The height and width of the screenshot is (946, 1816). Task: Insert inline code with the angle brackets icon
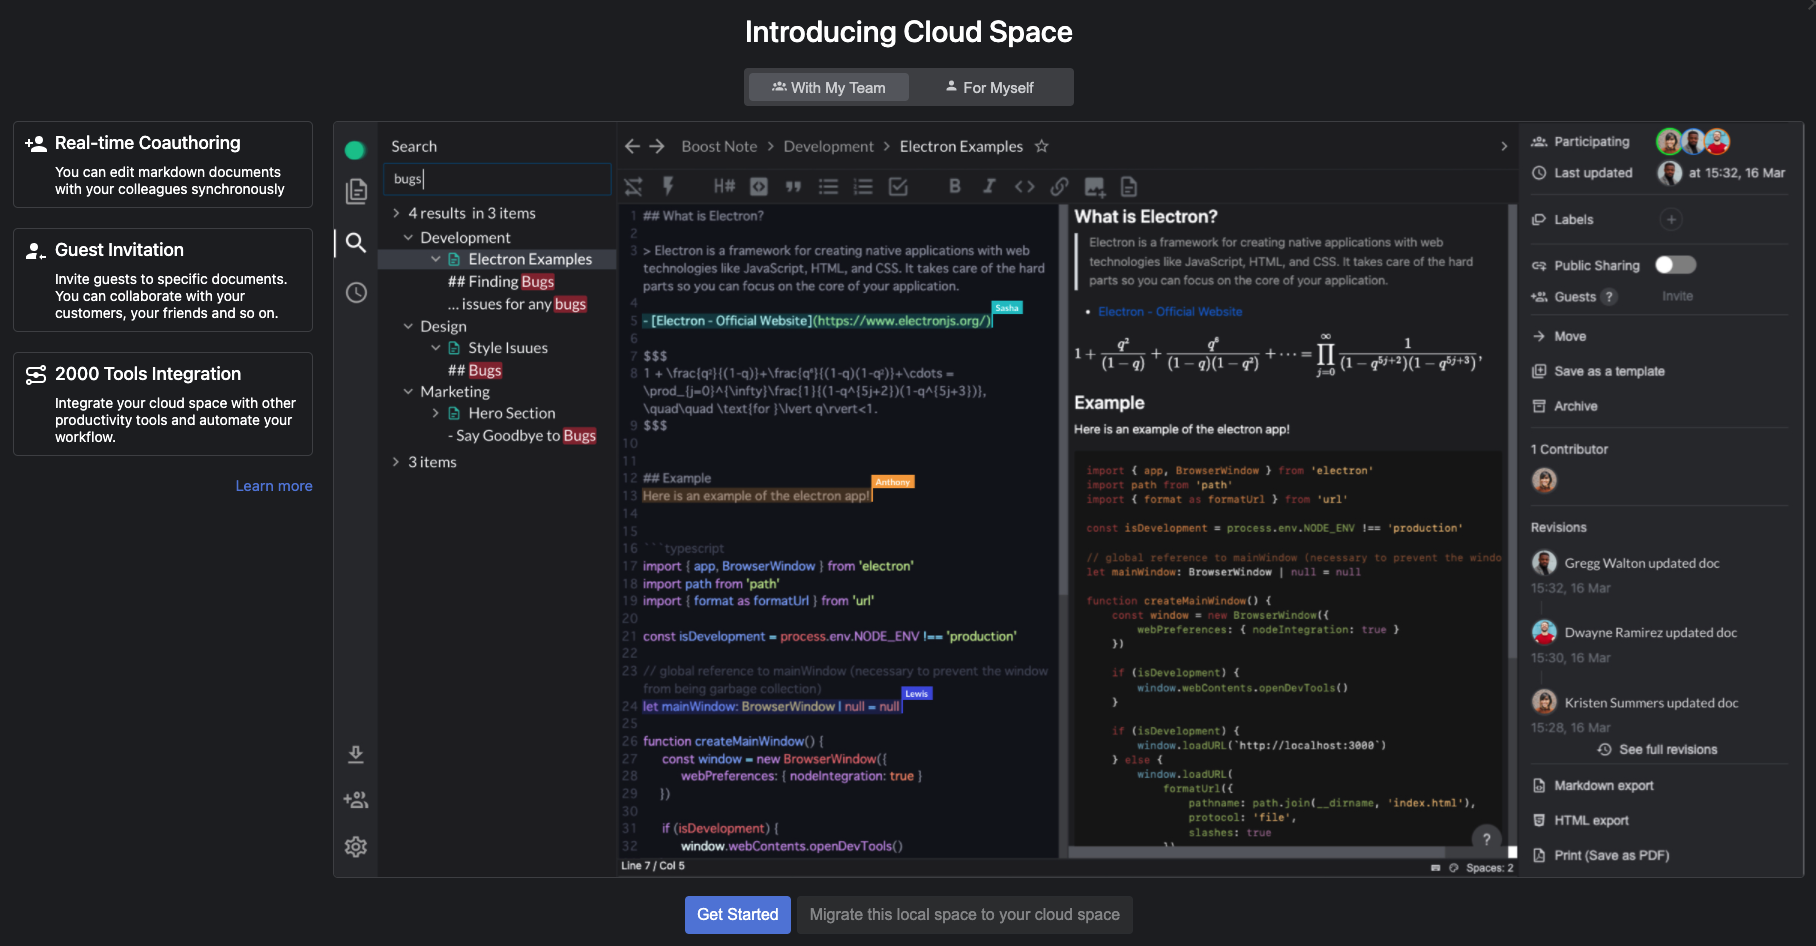[x=1024, y=186]
